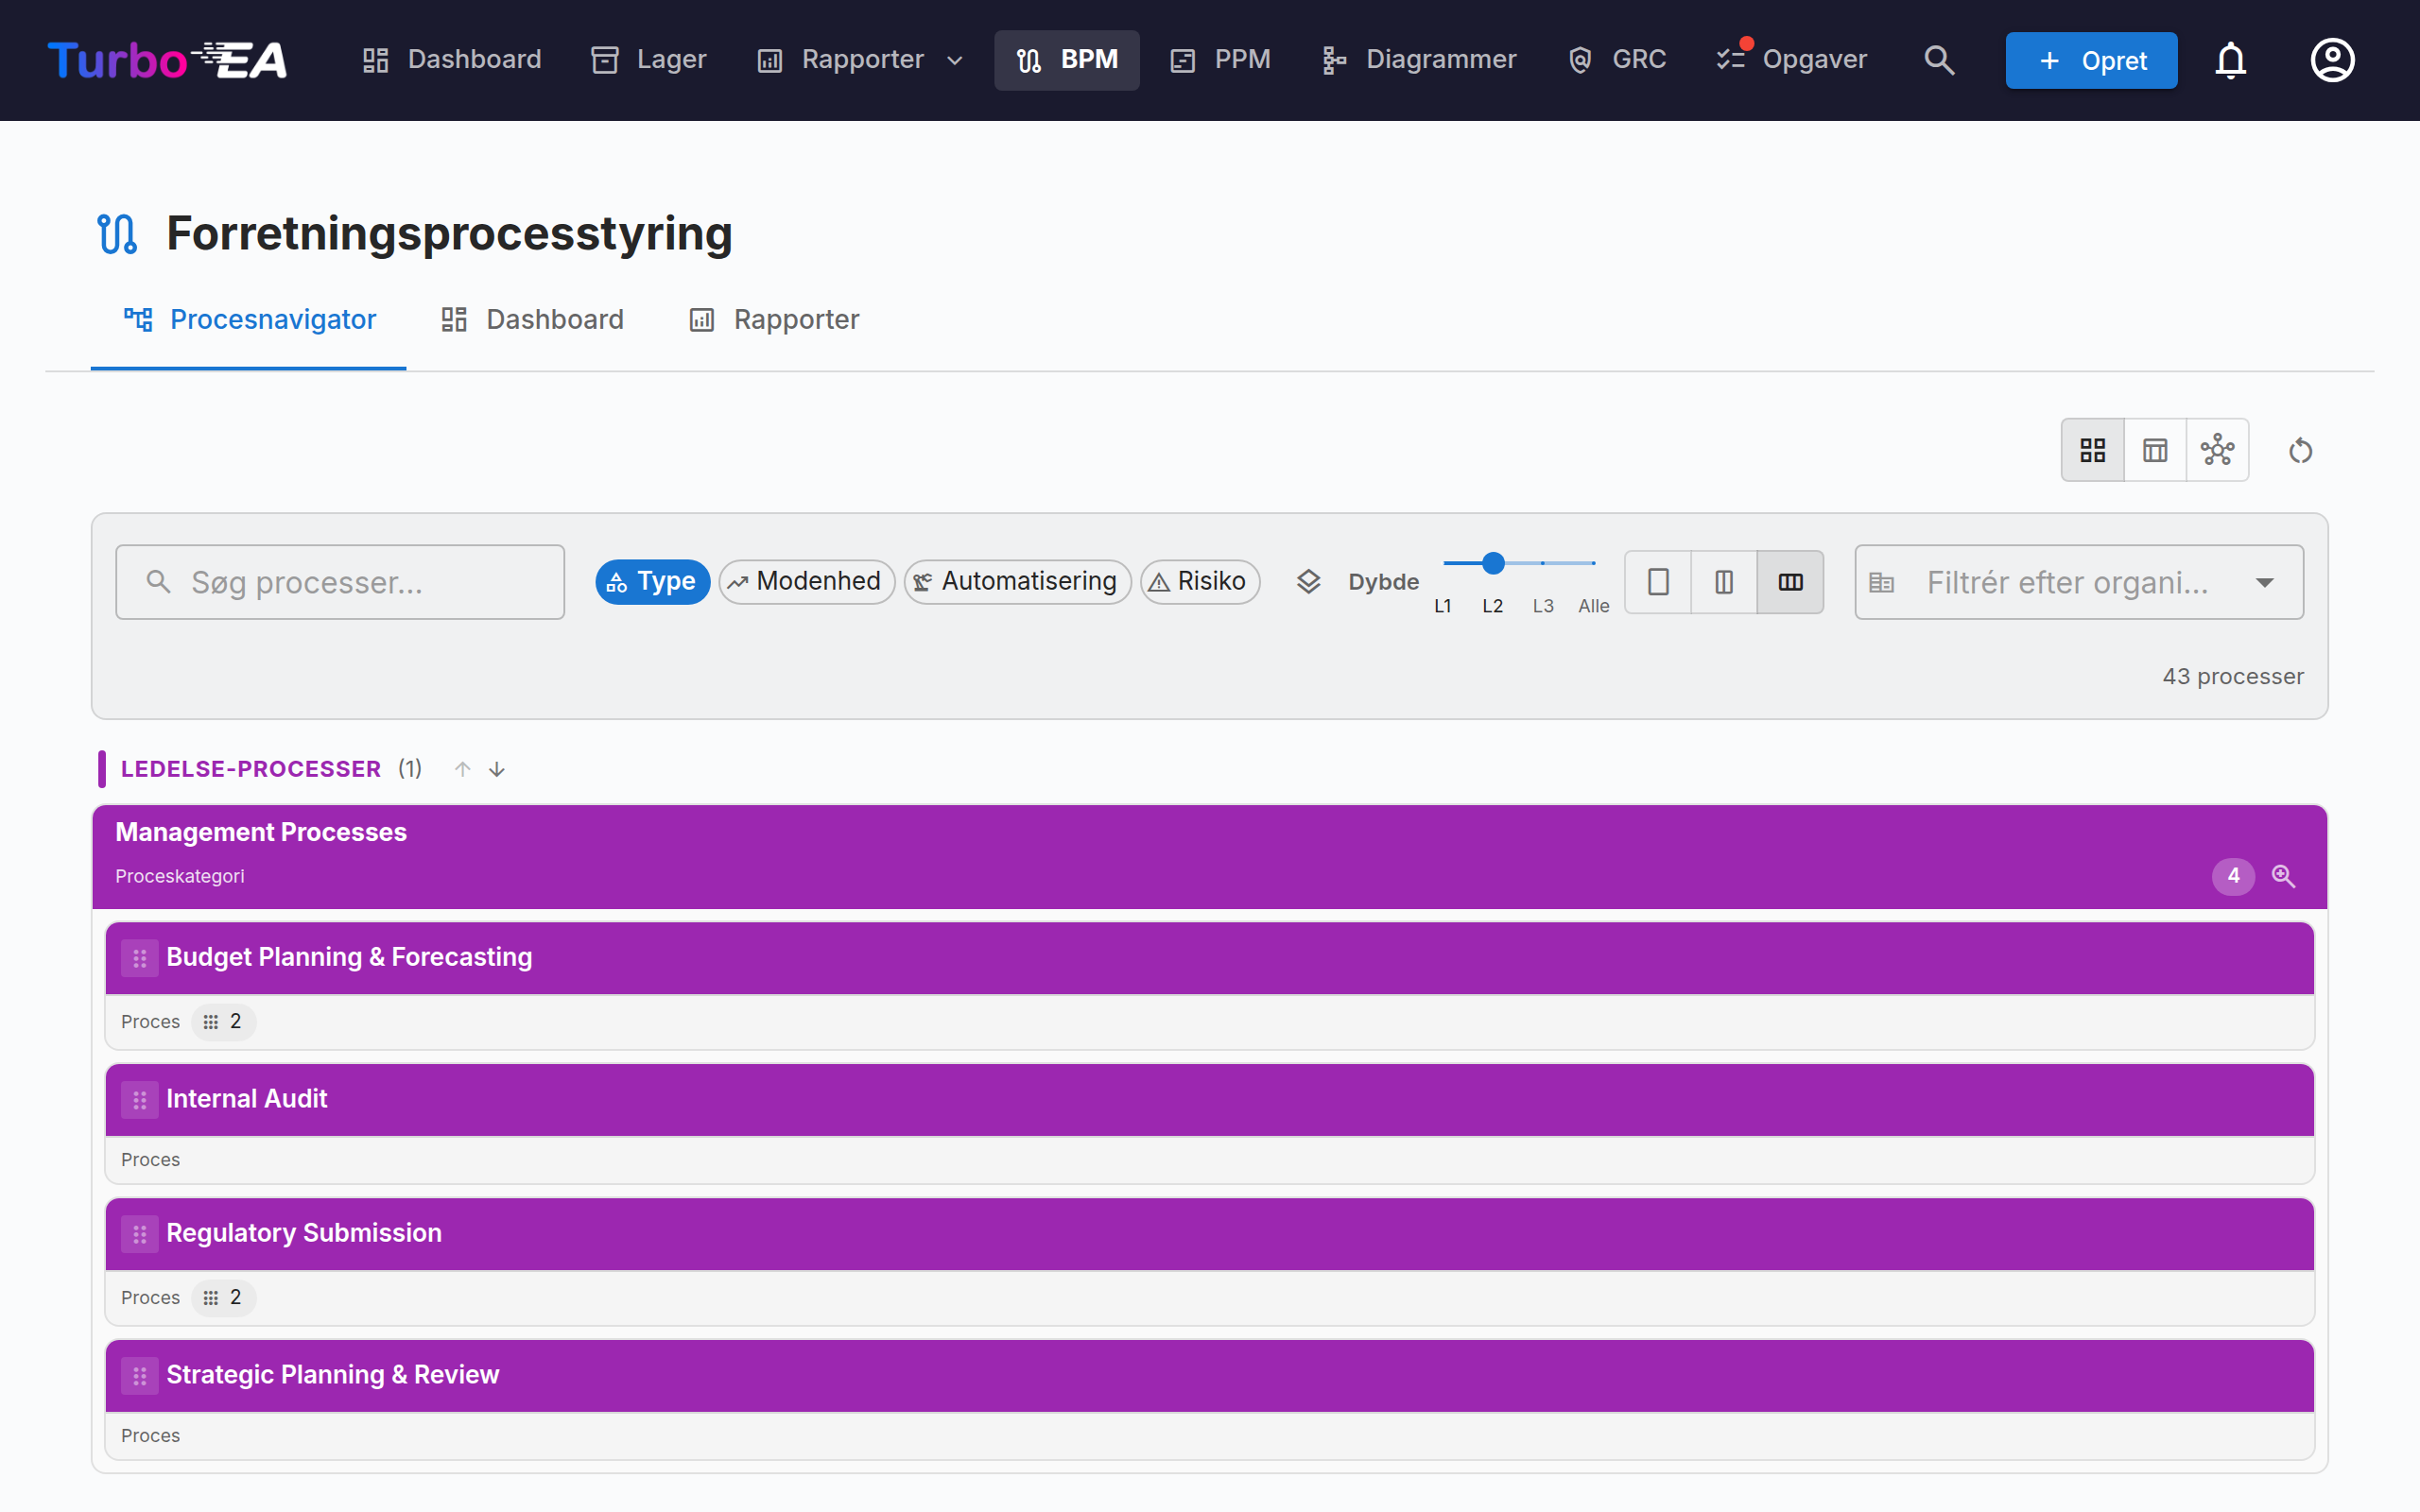Open Internal Audit process card
The height and width of the screenshot is (1512, 2420).
[1210, 1123]
